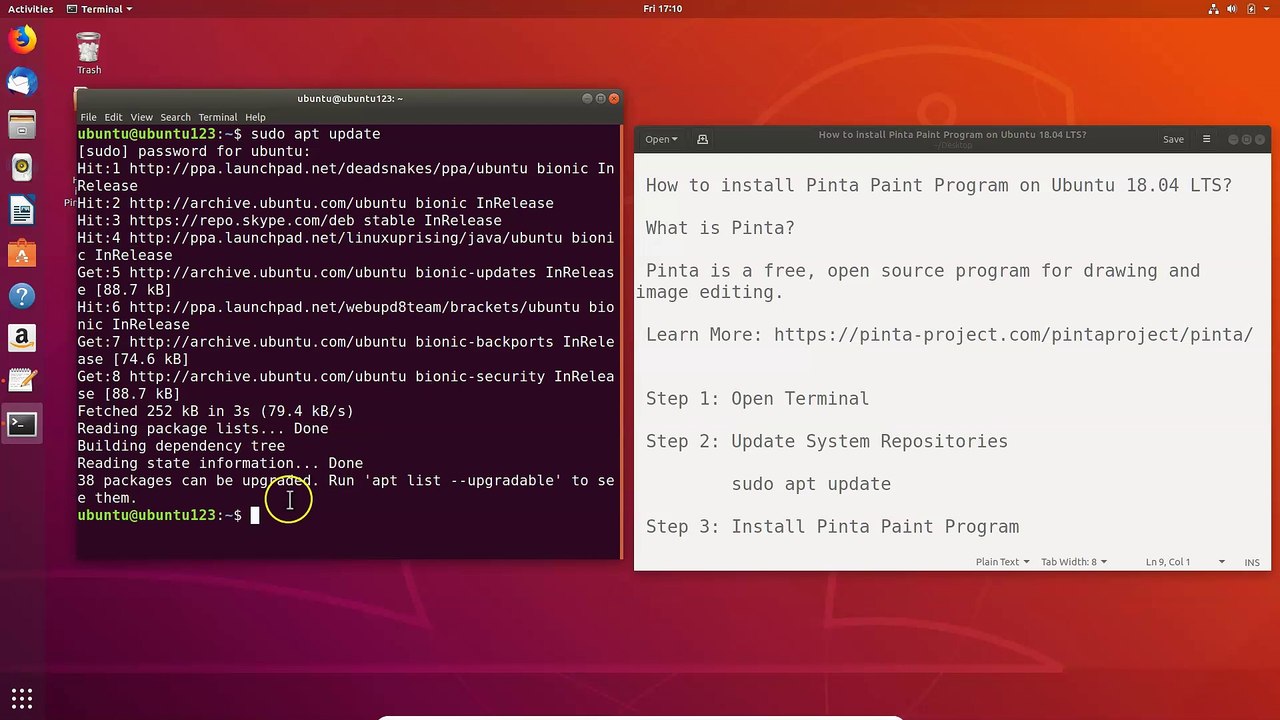The image size is (1280, 720).
Task: Maximize the Terminal window
Action: click(601, 98)
